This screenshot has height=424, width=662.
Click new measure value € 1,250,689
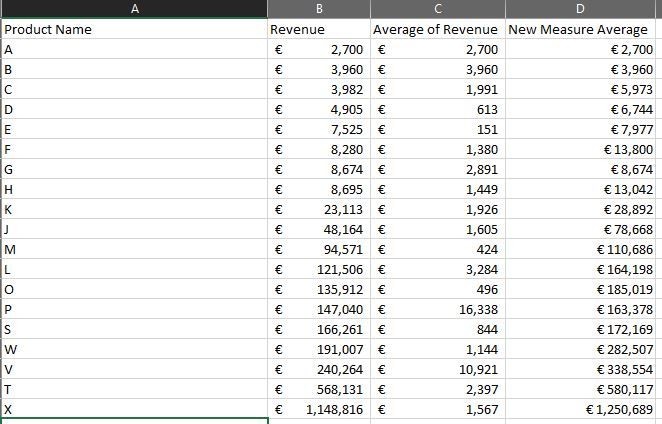click(580, 409)
